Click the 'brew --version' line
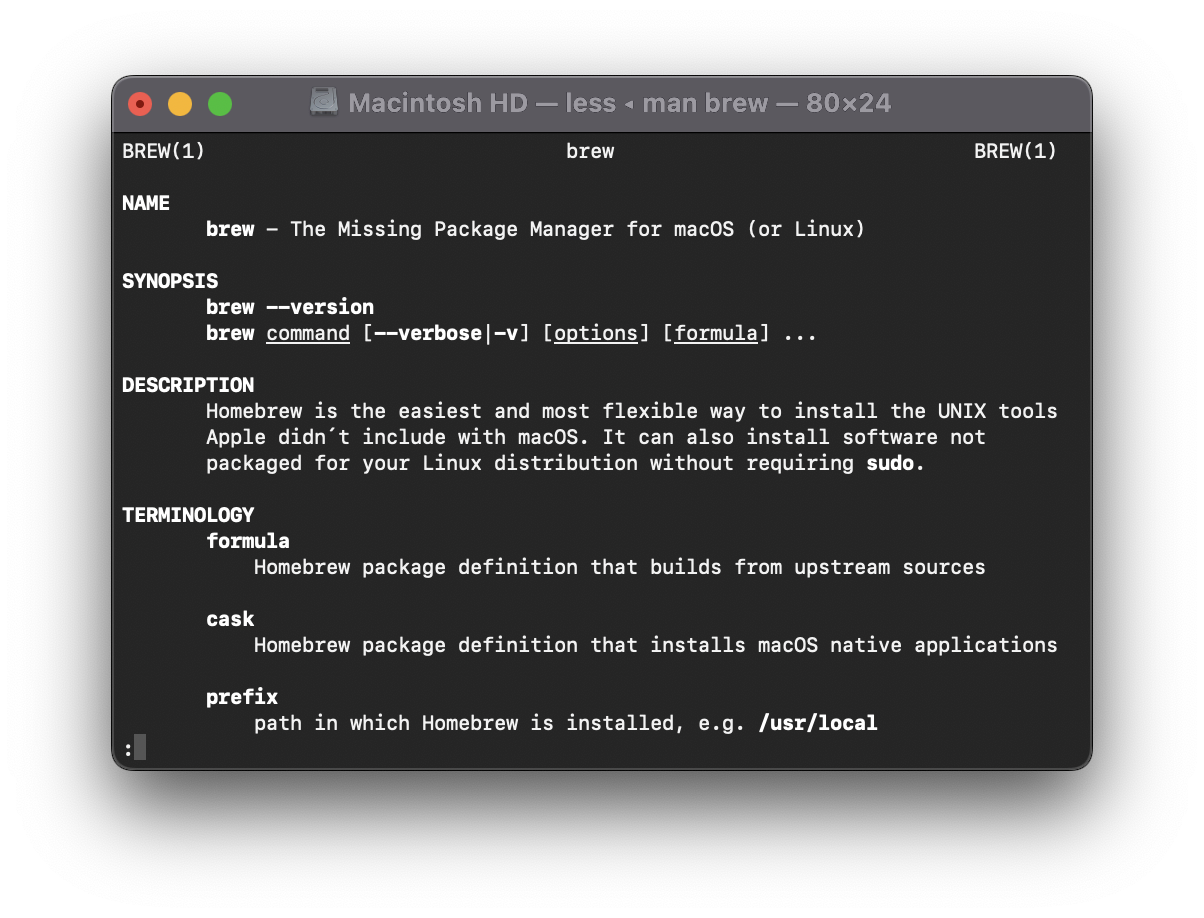 (x=290, y=307)
